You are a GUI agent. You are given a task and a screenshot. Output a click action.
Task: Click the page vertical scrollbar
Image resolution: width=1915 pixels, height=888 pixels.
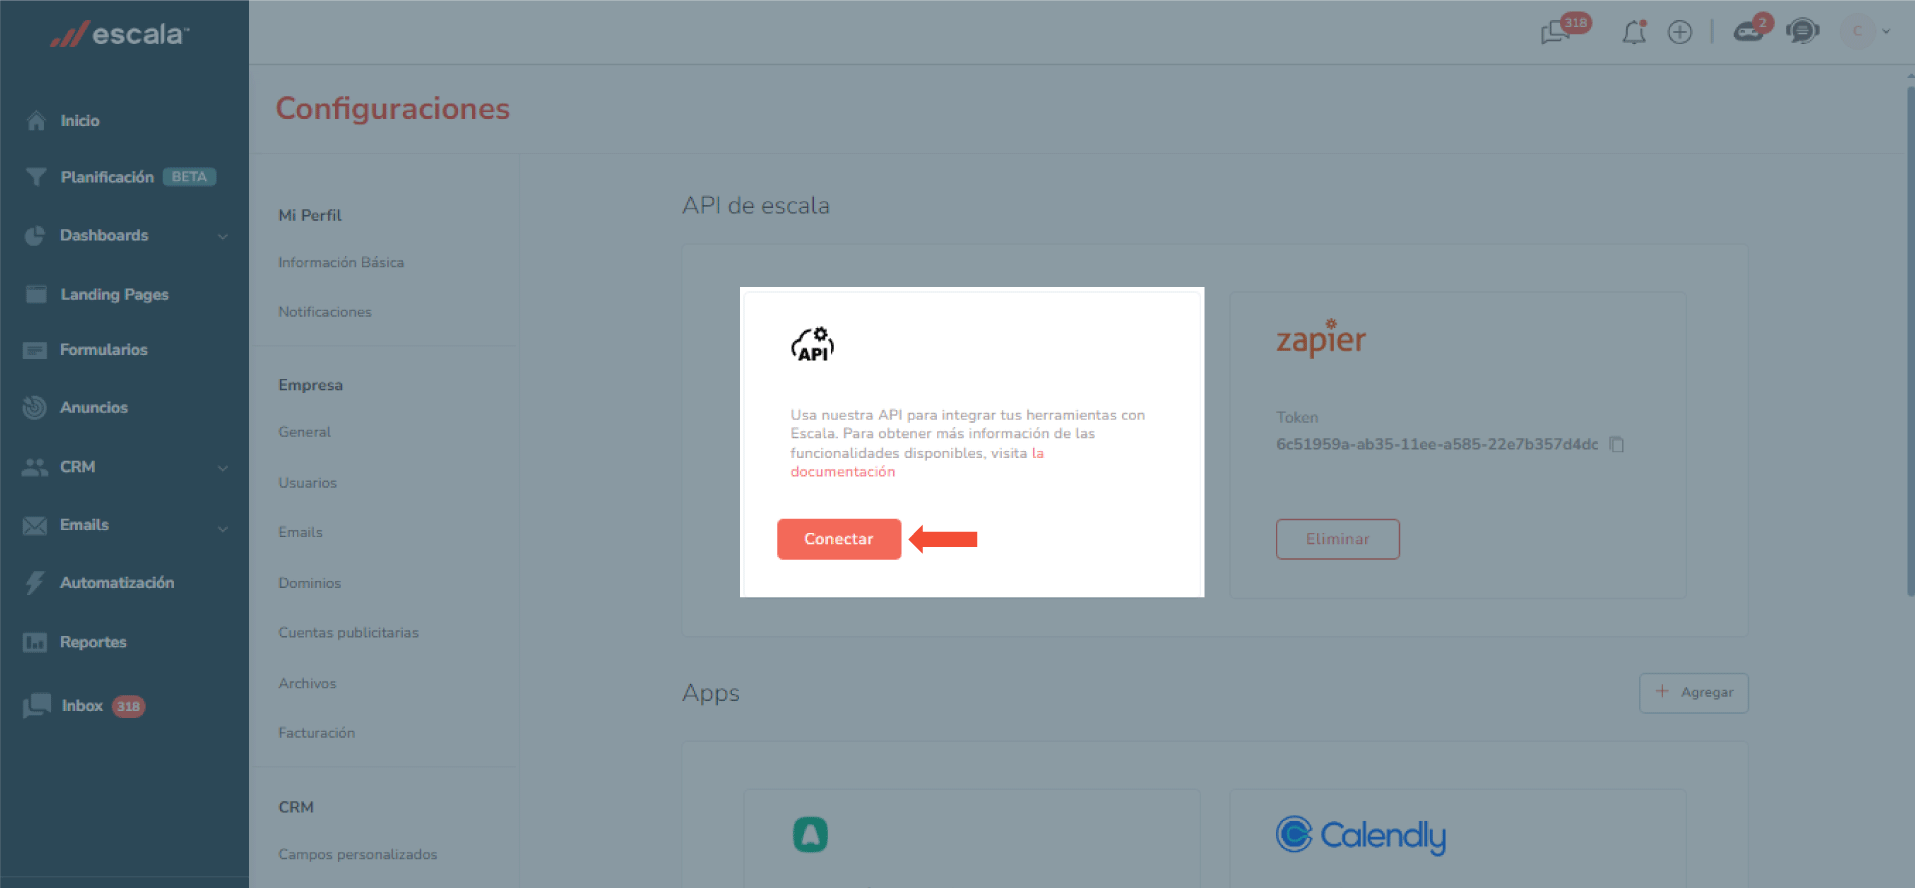point(1910,340)
